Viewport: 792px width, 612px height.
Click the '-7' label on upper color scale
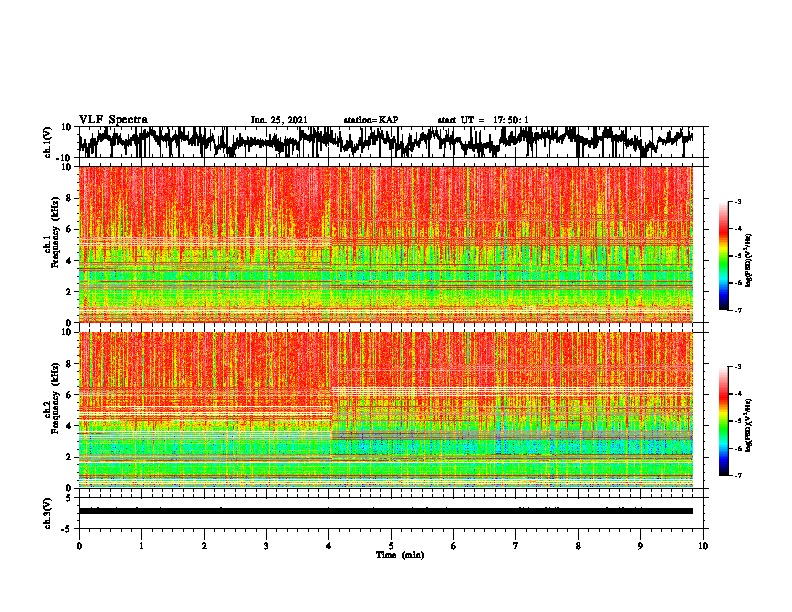pyautogui.click(x=737, y=310)
